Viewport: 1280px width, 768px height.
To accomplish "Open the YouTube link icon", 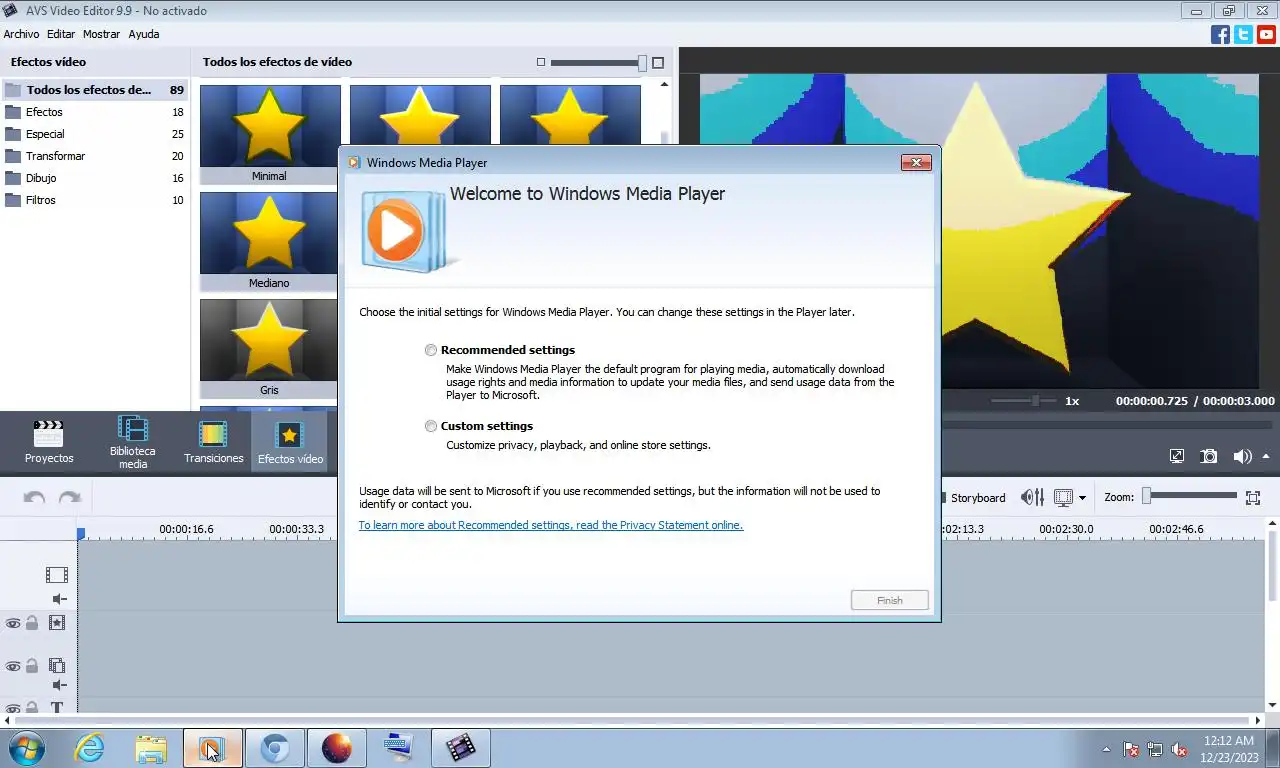I will (x=1266, y=34).
